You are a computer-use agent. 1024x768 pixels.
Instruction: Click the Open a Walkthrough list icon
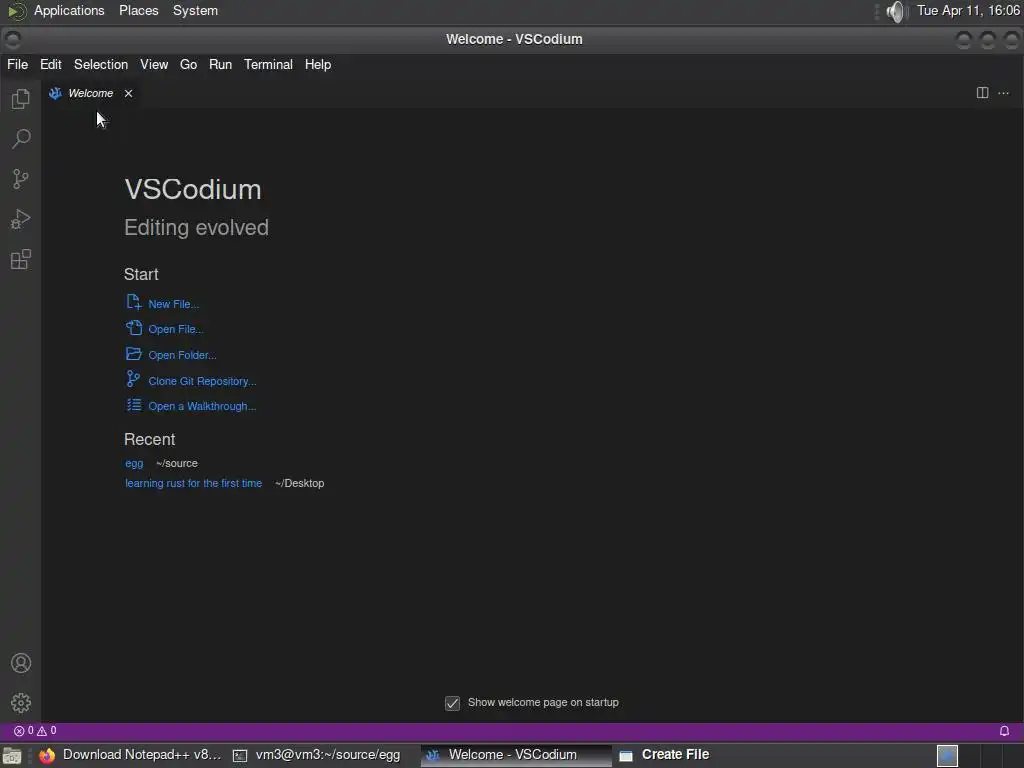point(133,405)
